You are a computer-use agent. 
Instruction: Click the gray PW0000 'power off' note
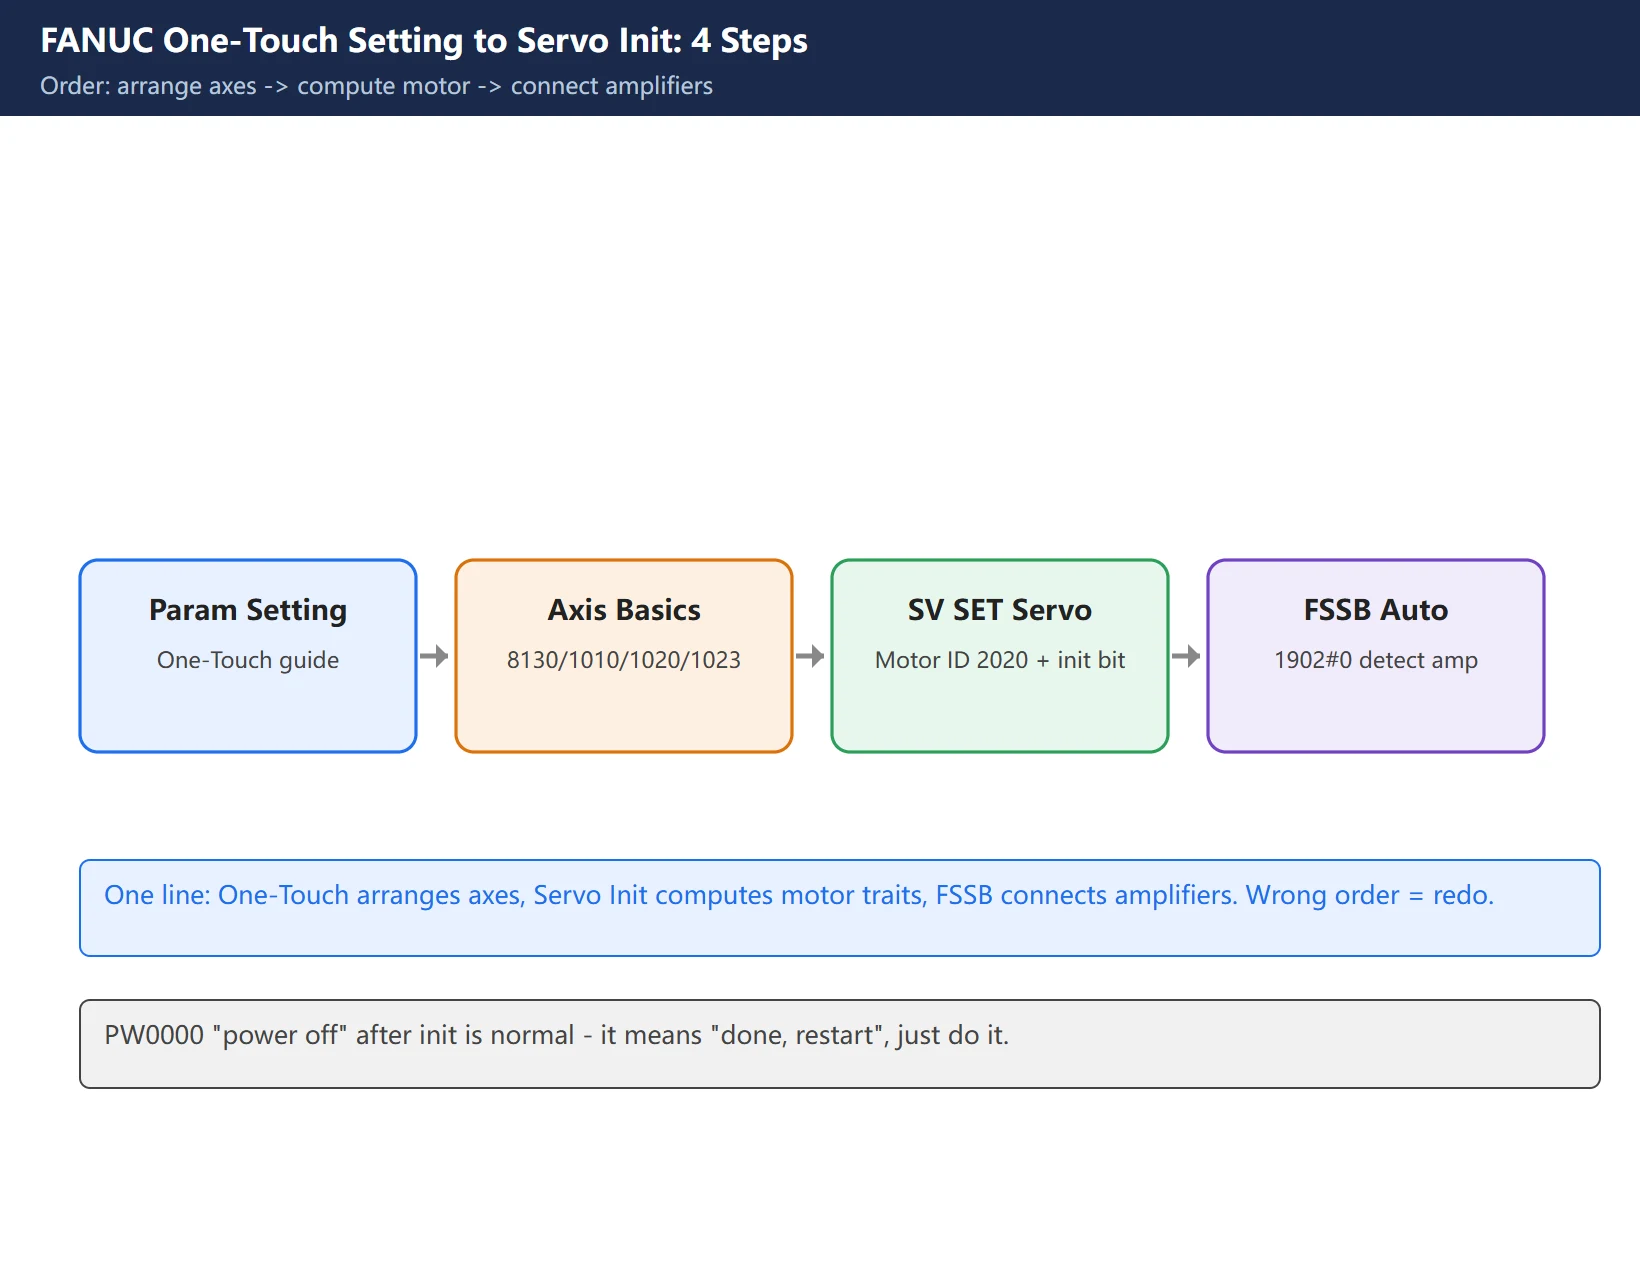pyautogui.click(x=840, y=1044)
